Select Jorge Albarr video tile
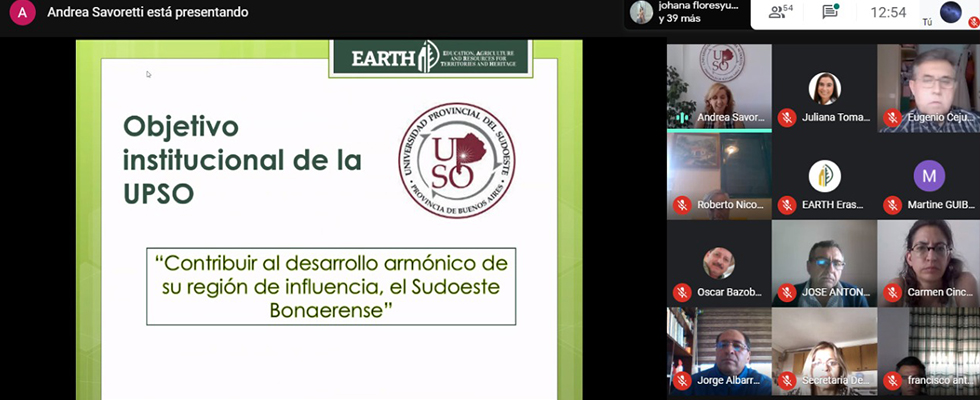 tap(719, 351)
